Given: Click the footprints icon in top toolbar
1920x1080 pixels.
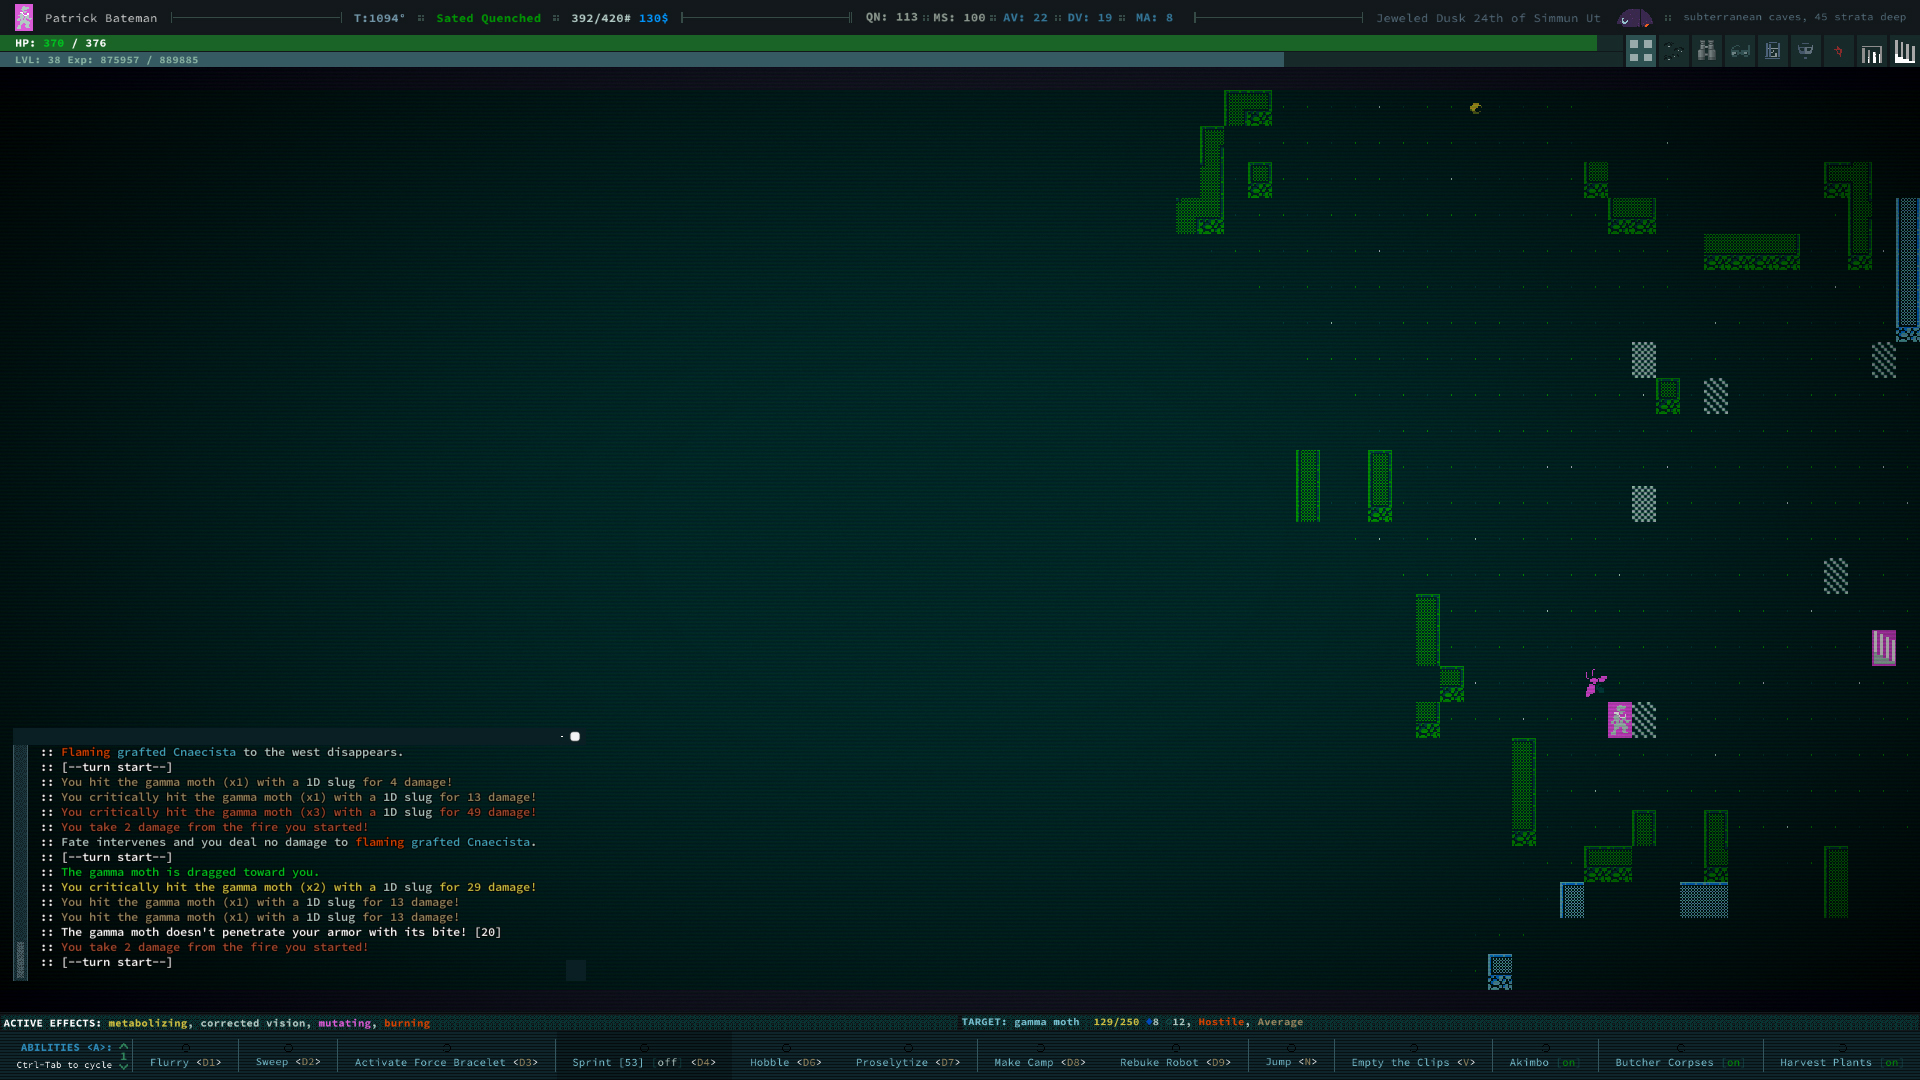Looking at the screenshot, I should 1674,51.
